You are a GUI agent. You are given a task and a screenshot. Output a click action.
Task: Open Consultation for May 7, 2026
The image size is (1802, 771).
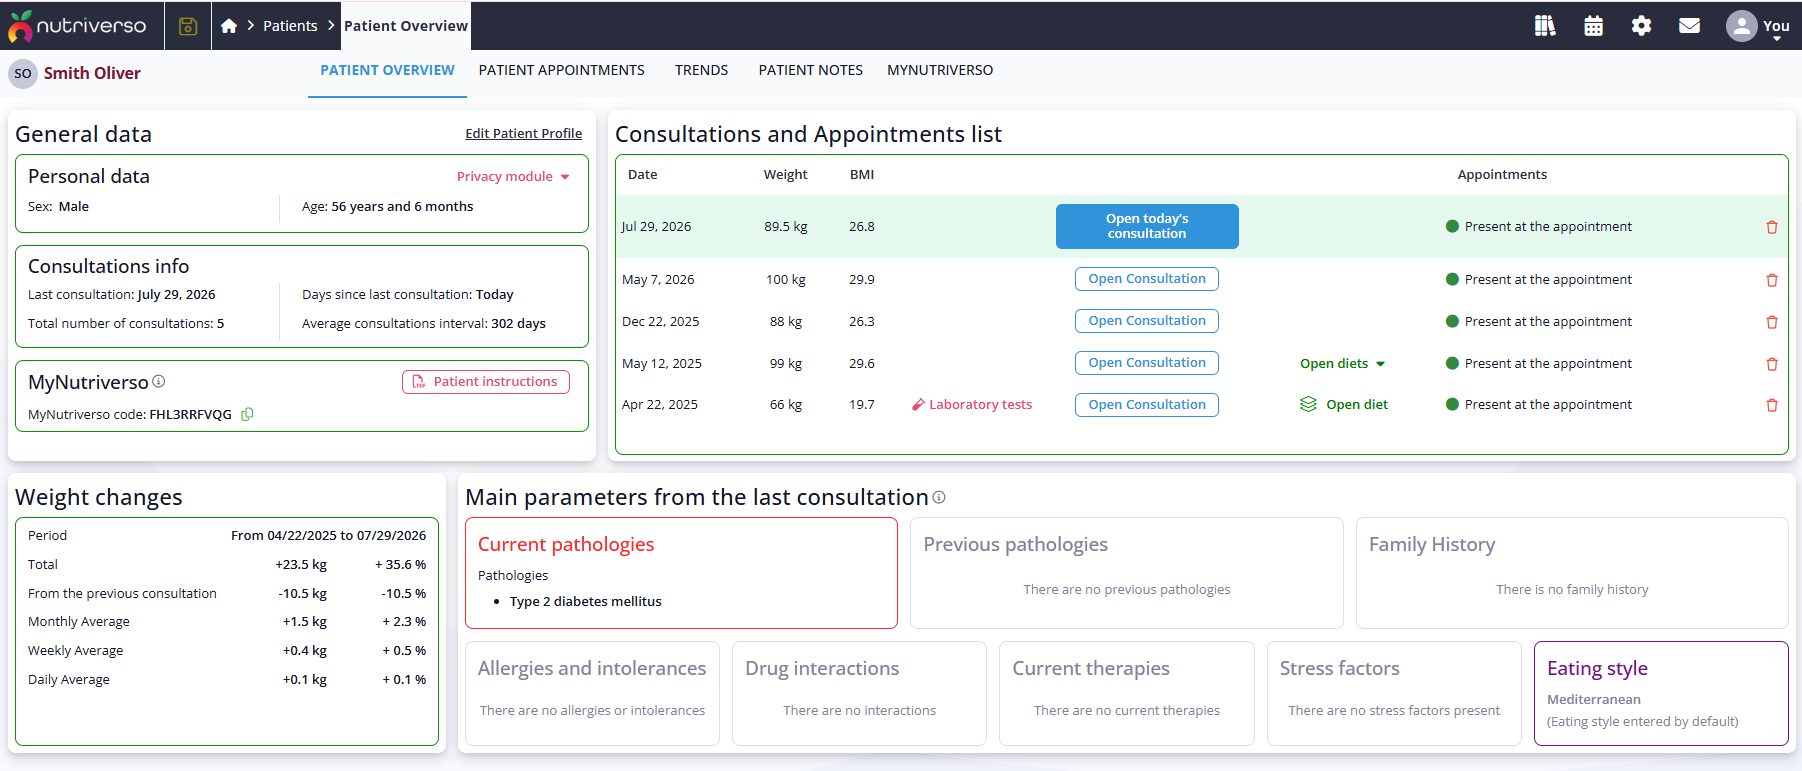[x=1147, y=279]
